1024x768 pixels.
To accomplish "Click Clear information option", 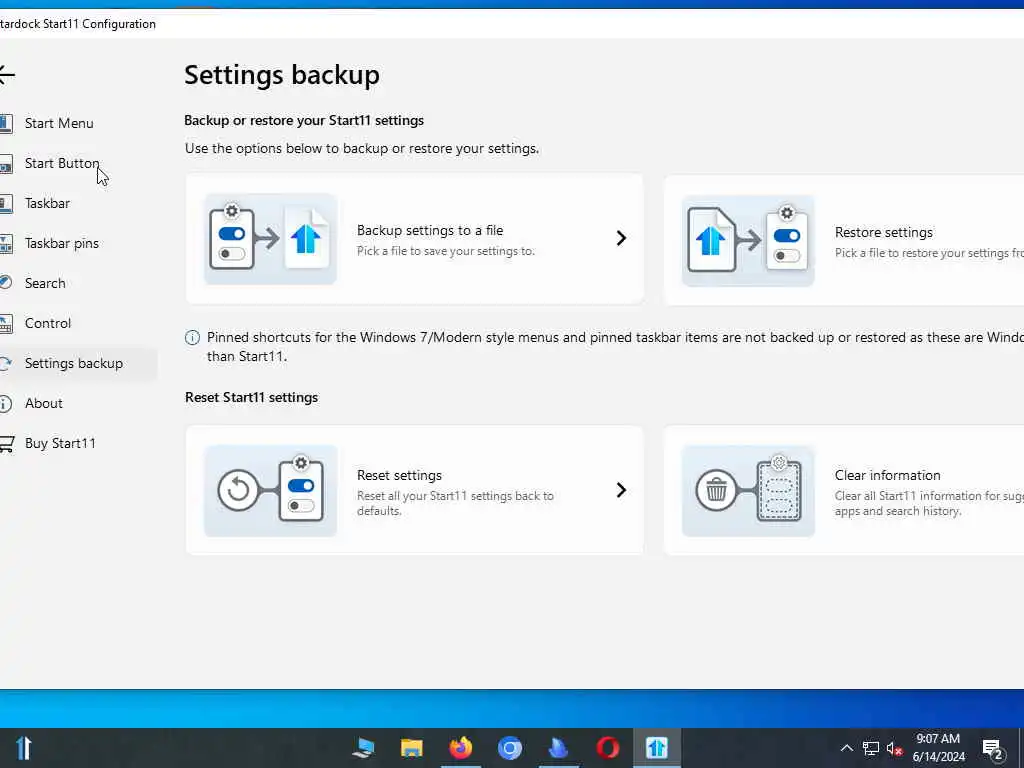I will coord(844,490).
